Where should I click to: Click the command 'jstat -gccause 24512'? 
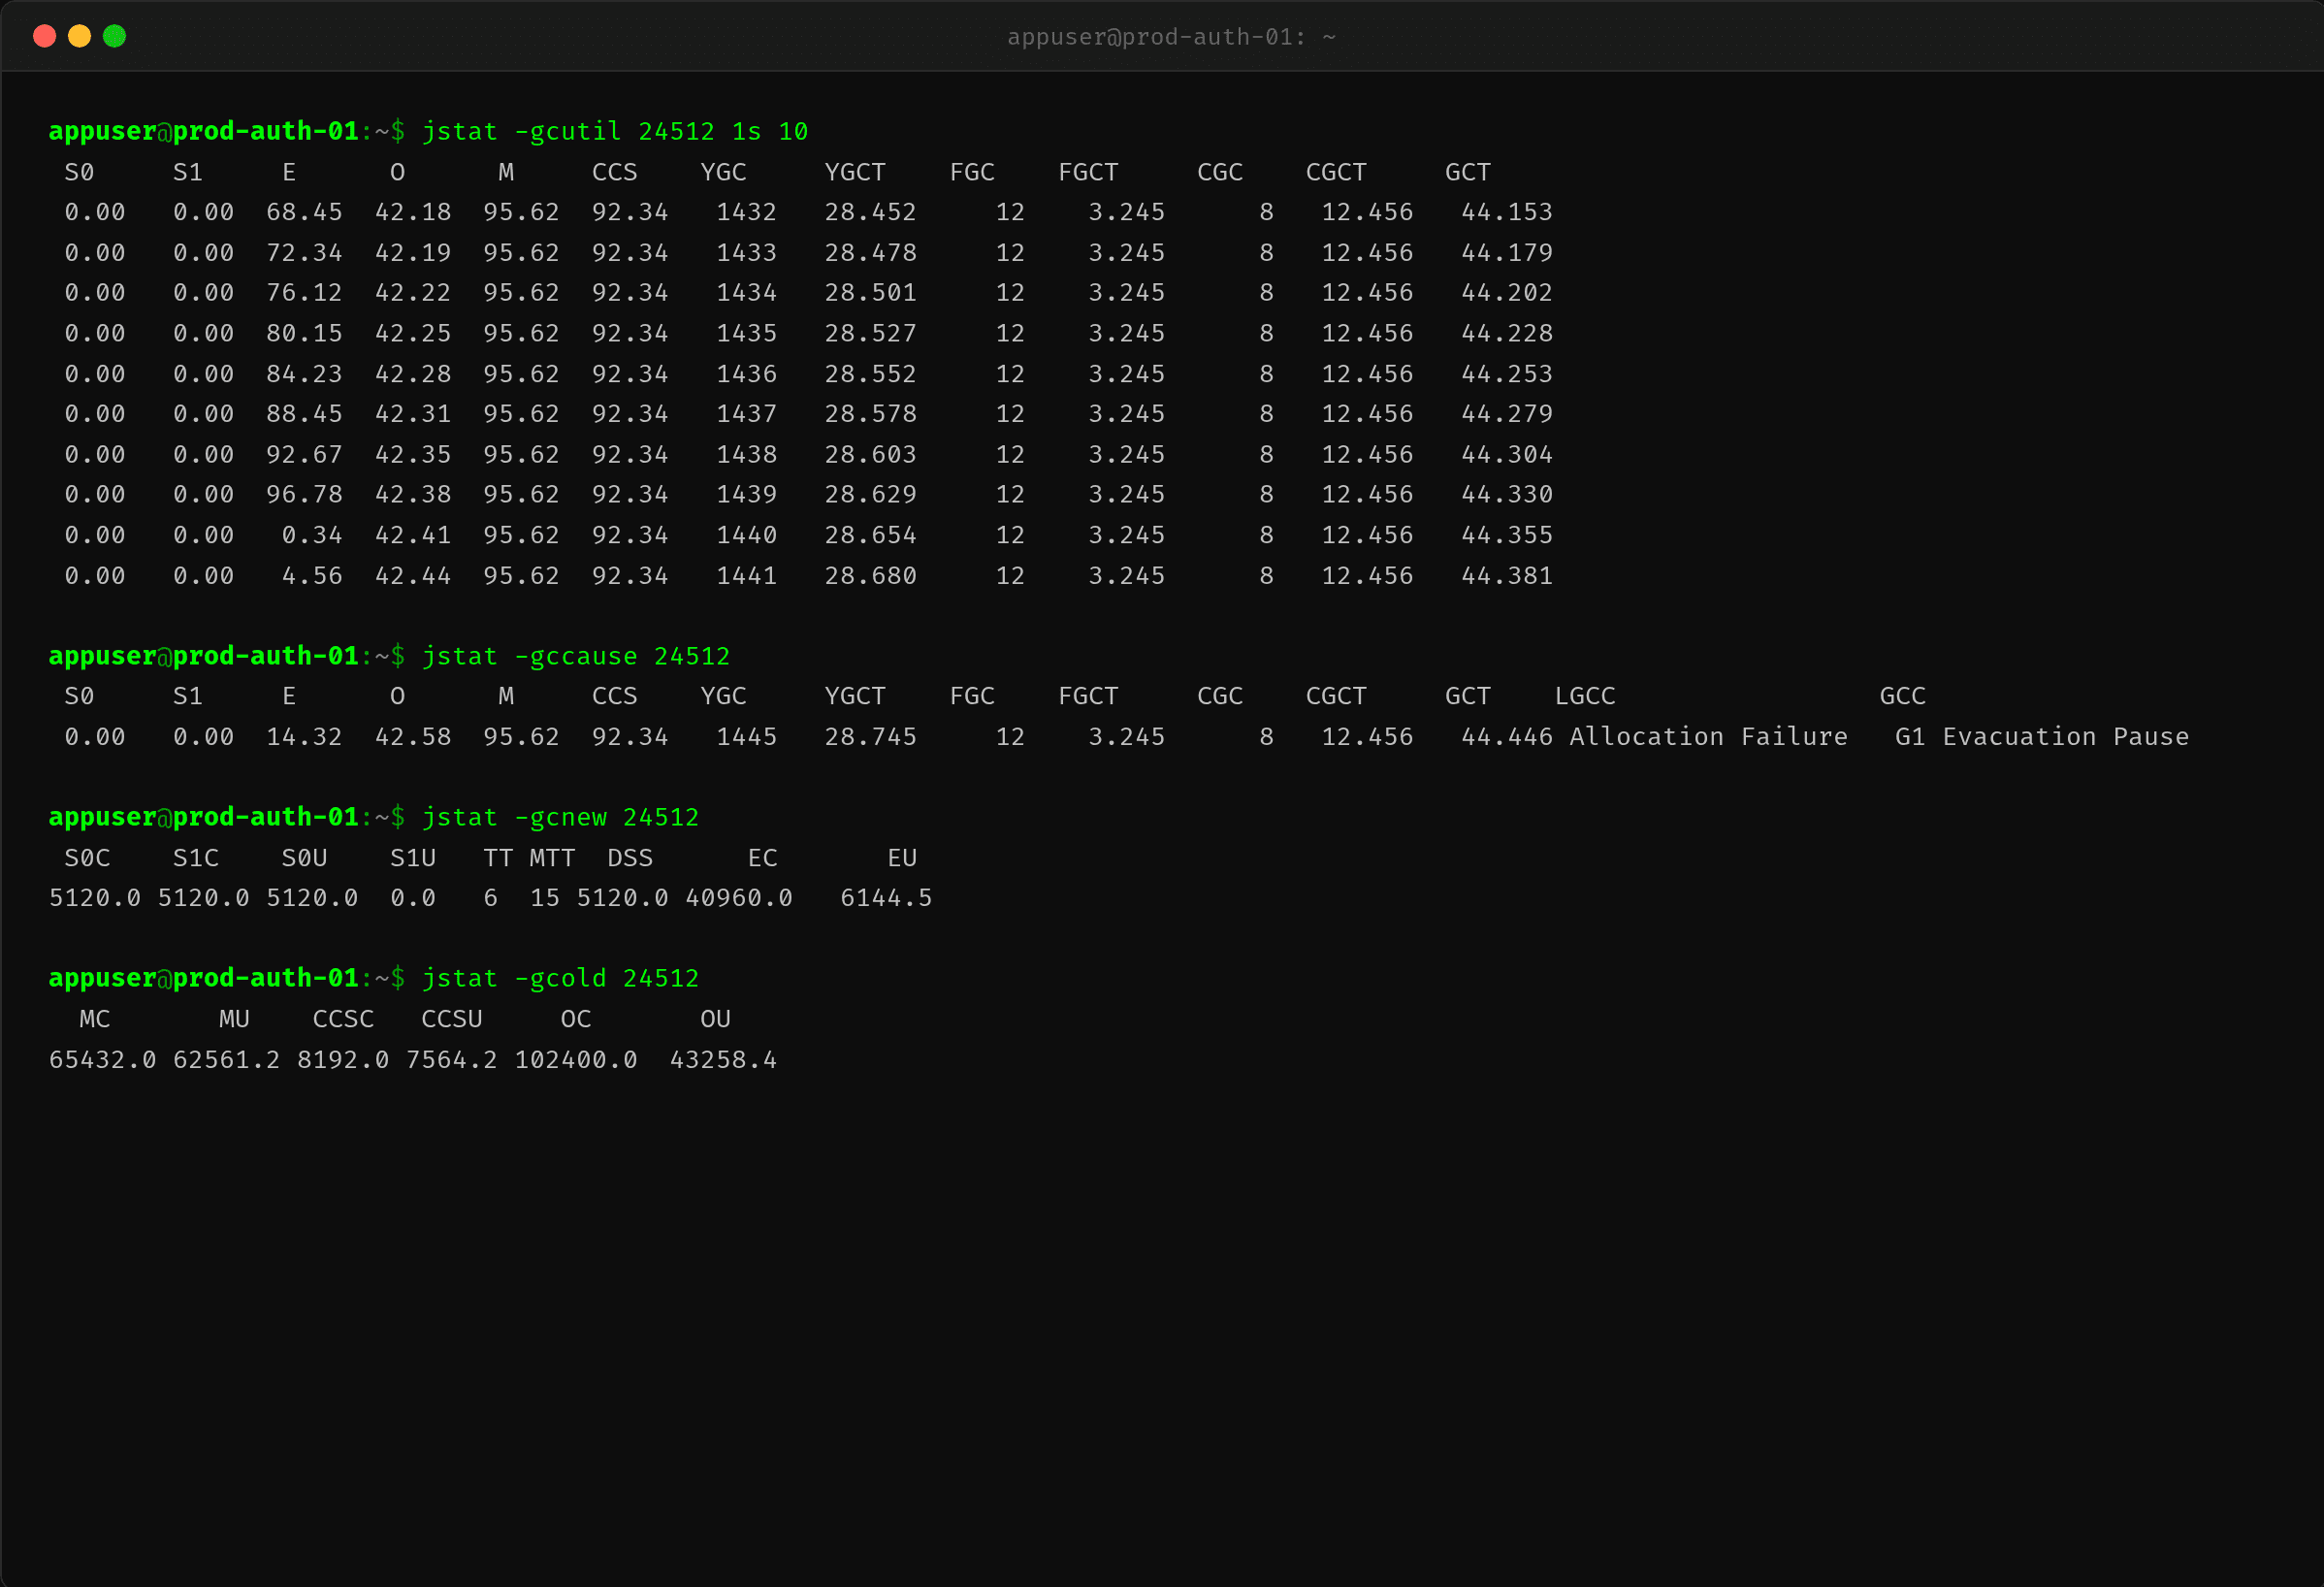[576, 656]
